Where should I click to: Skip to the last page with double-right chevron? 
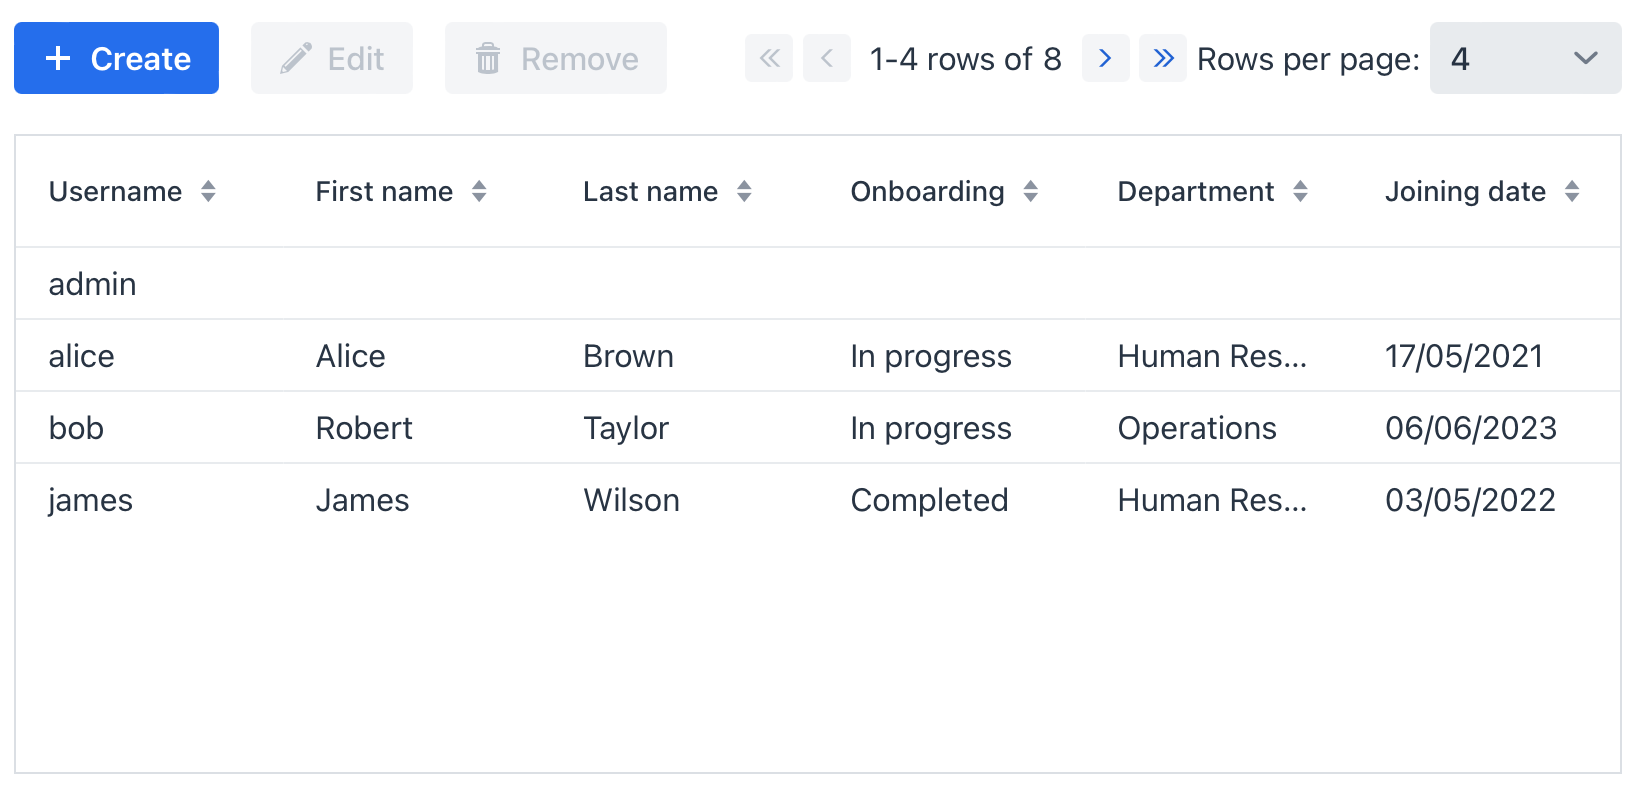[x=1163, y=58]
